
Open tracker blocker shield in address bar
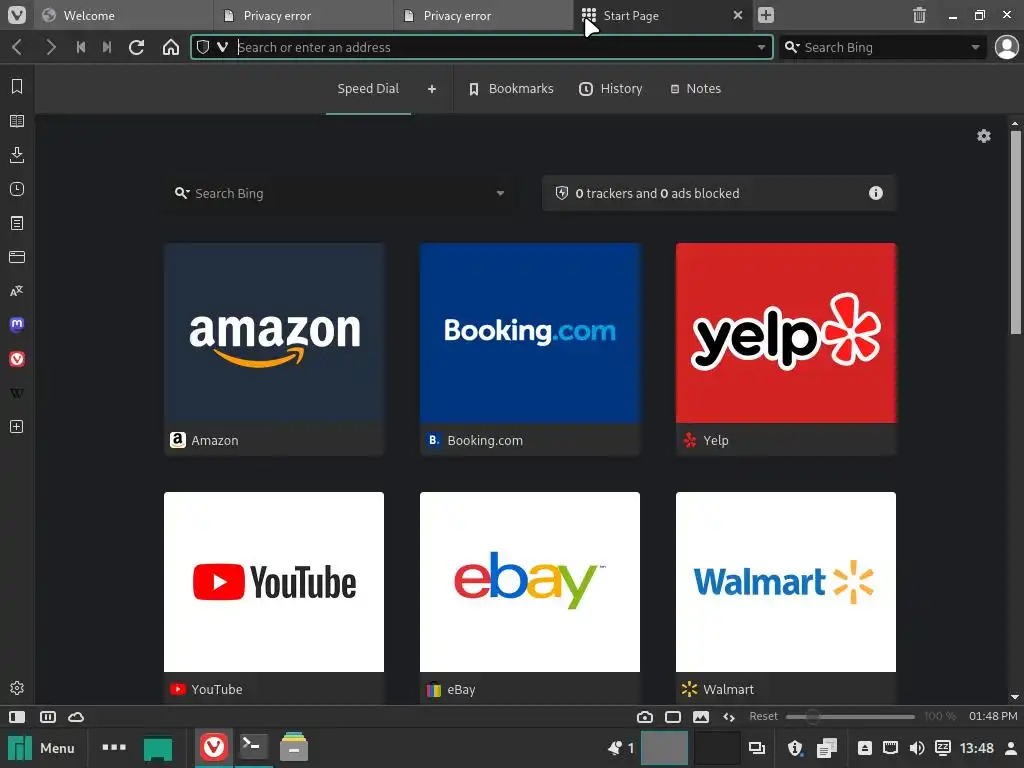203,47
